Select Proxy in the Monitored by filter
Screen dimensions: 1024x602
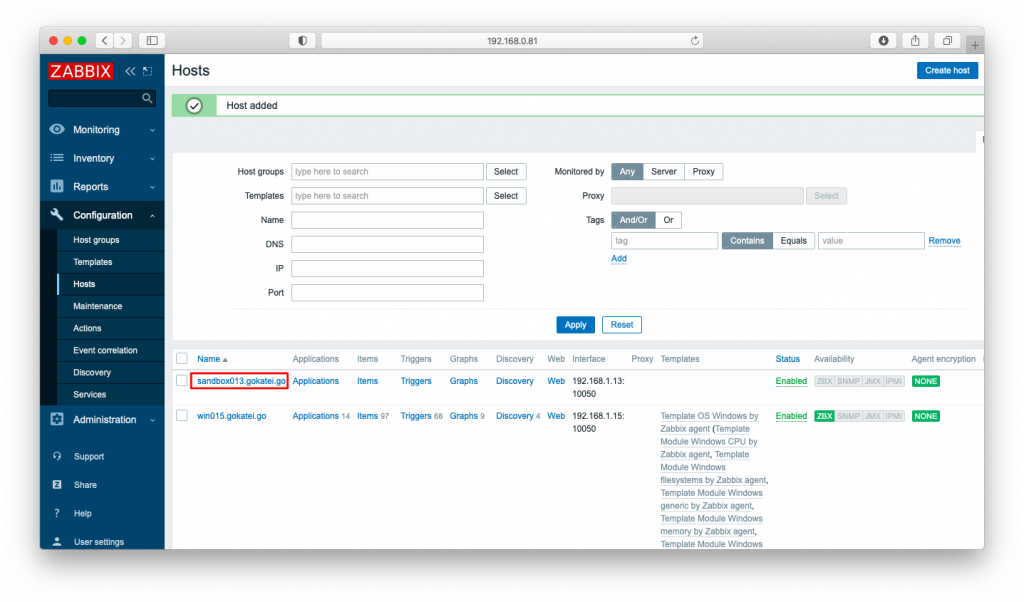[x=703, y=171]
